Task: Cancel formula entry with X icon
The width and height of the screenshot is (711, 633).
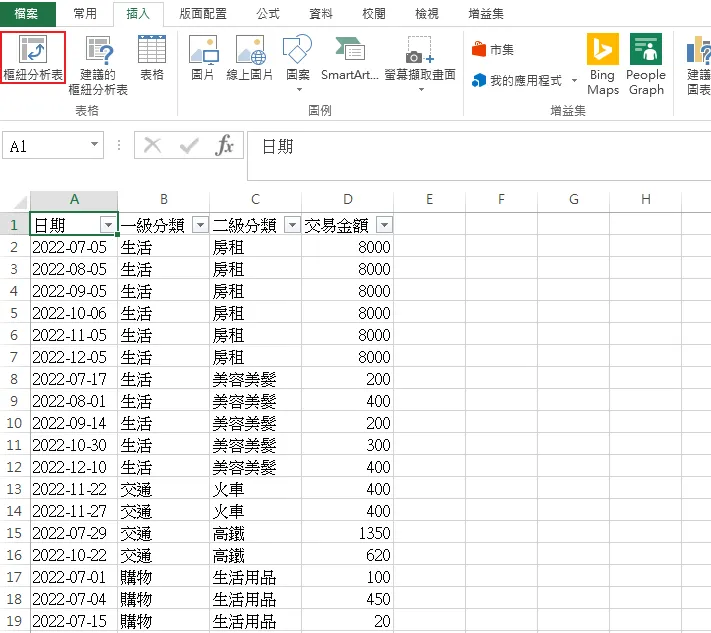Action: (x=152, y=146)
